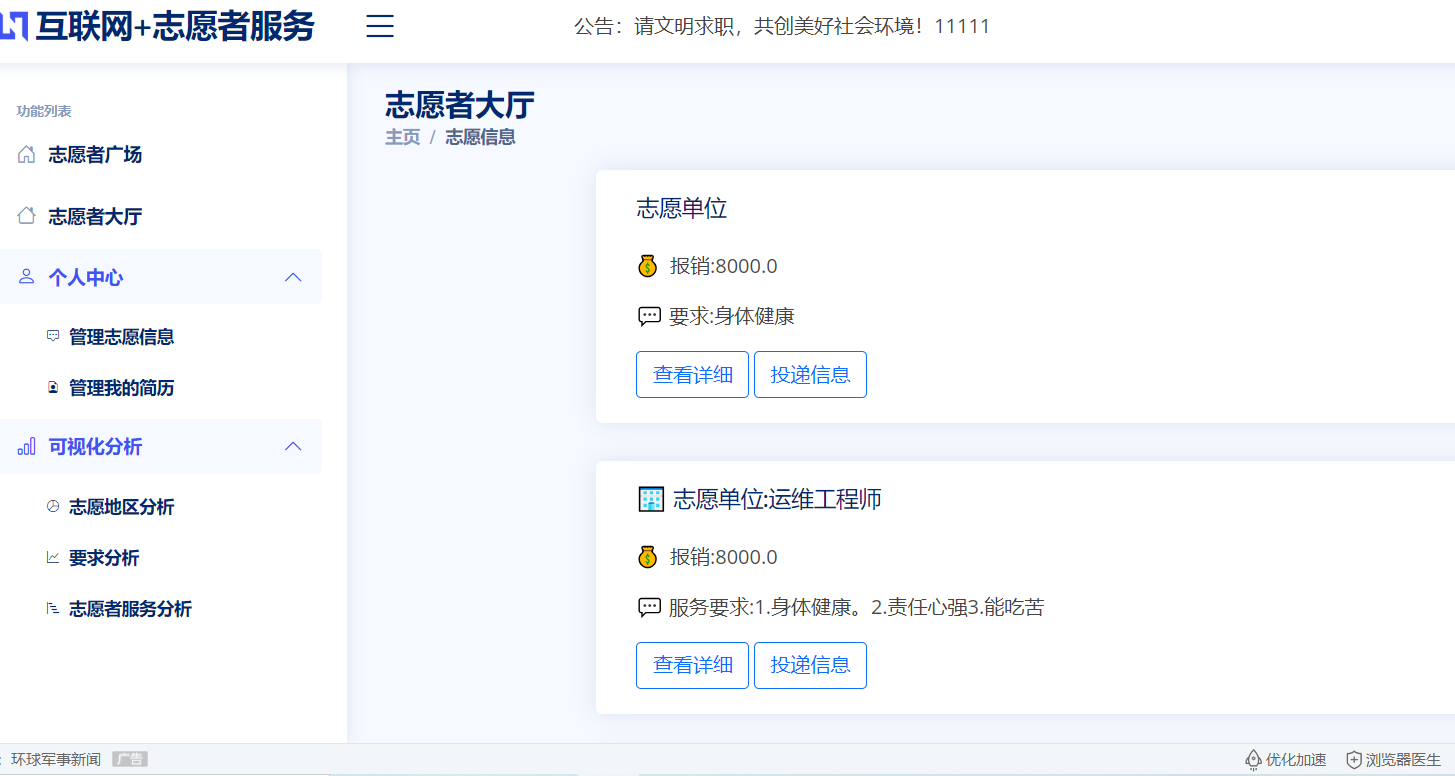Image resolution: width=1455 pixels, height=776 pixels.
Task: Click the 志愿信息 breadcrumb
Action: point(480,137)
